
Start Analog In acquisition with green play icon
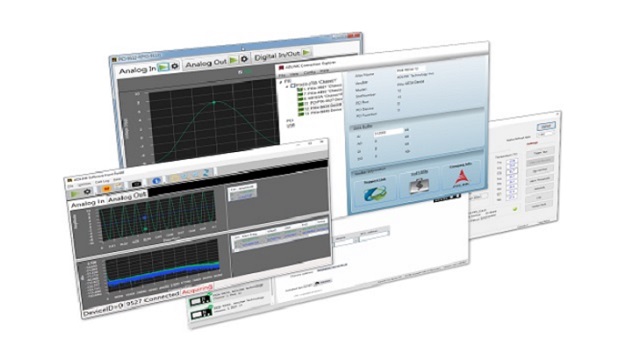[x=163, y=67]
